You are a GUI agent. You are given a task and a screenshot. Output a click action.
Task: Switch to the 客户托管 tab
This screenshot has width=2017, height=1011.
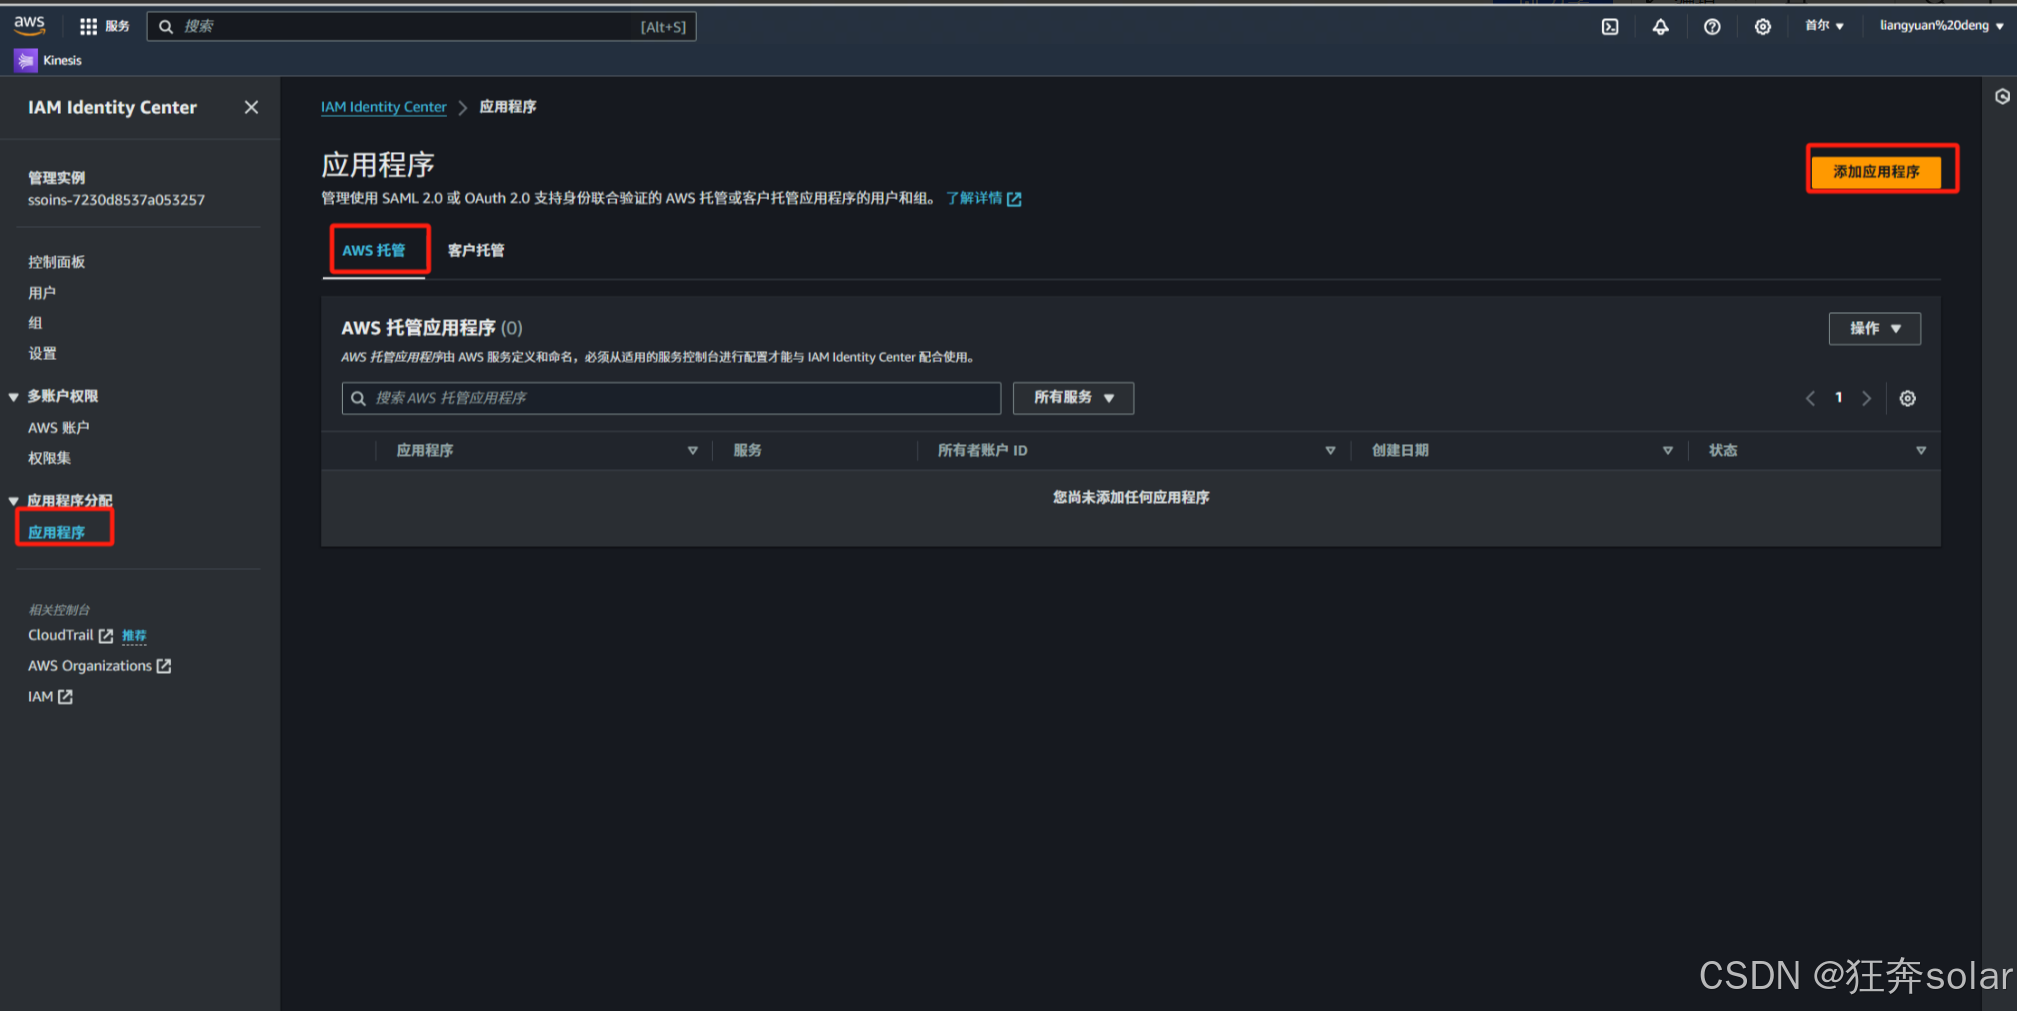476,251
